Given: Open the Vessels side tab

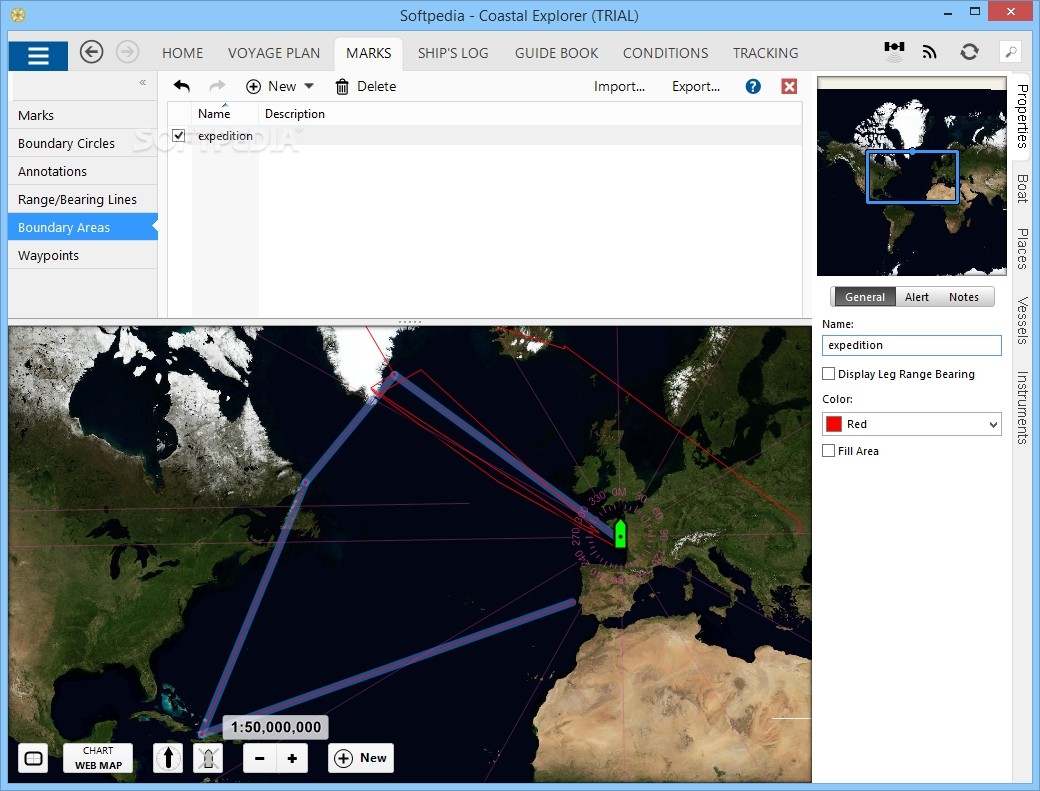Looking at the screenshot, I should [1022, 320].
